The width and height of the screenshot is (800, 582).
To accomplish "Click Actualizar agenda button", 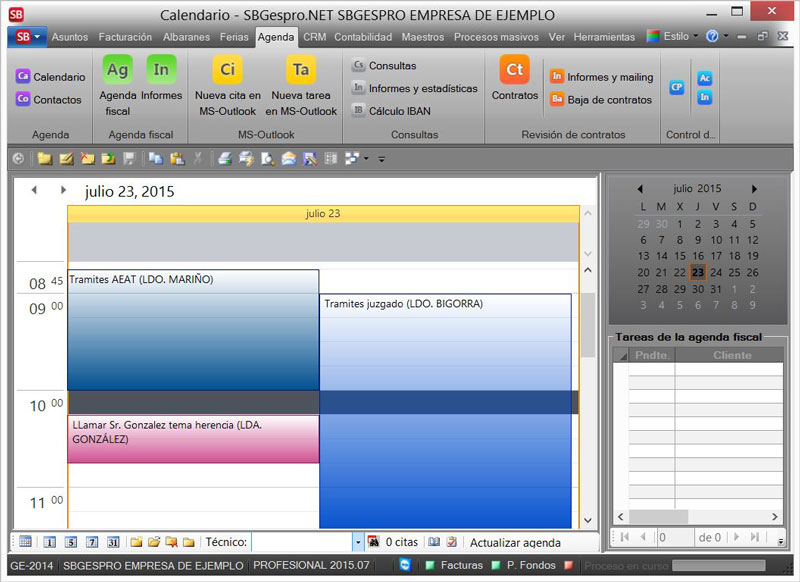I will coord(515,543).
